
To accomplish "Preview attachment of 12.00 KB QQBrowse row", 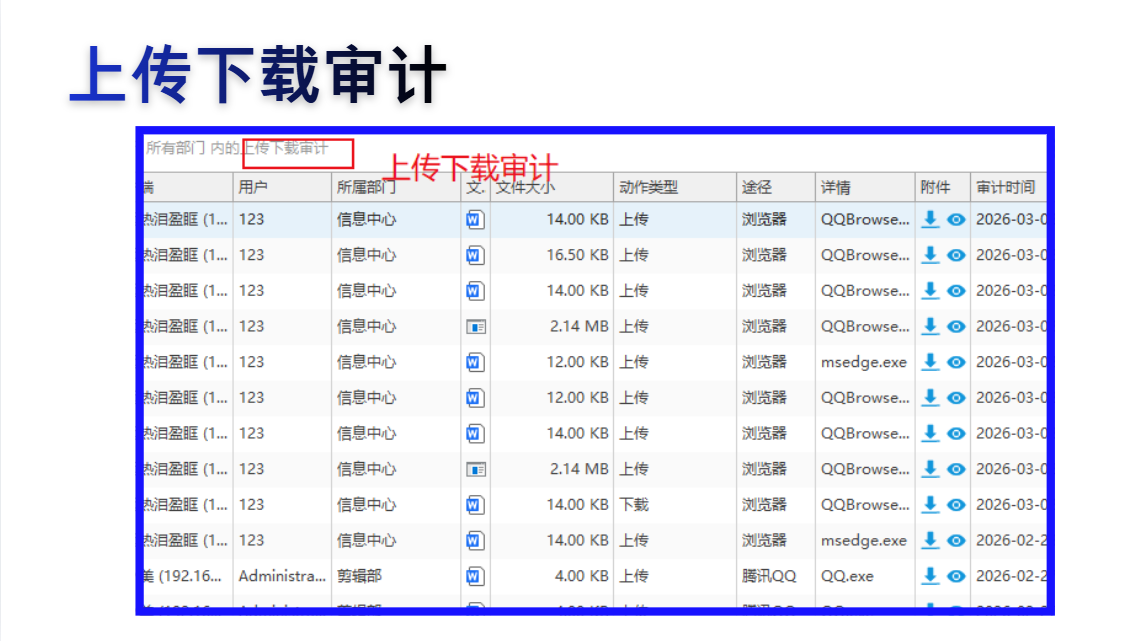I will click(956, 398).
